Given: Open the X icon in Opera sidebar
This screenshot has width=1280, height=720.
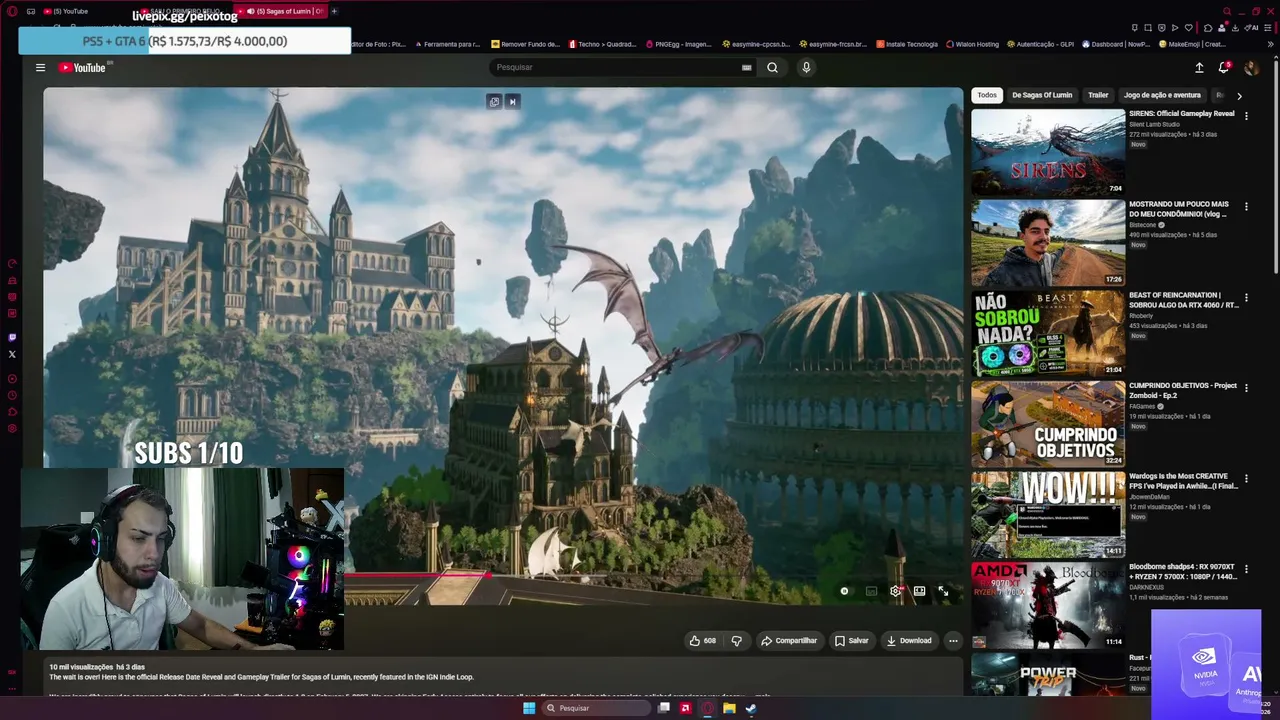Looking at the screenshot, I should coord(12,354).
